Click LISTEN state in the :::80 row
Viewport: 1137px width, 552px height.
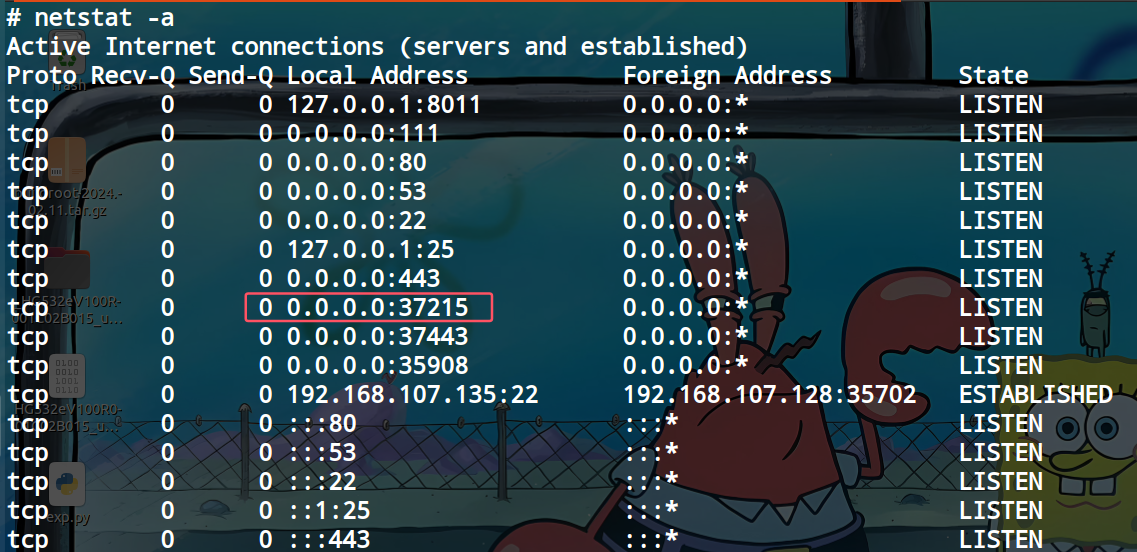point(1001,424)
